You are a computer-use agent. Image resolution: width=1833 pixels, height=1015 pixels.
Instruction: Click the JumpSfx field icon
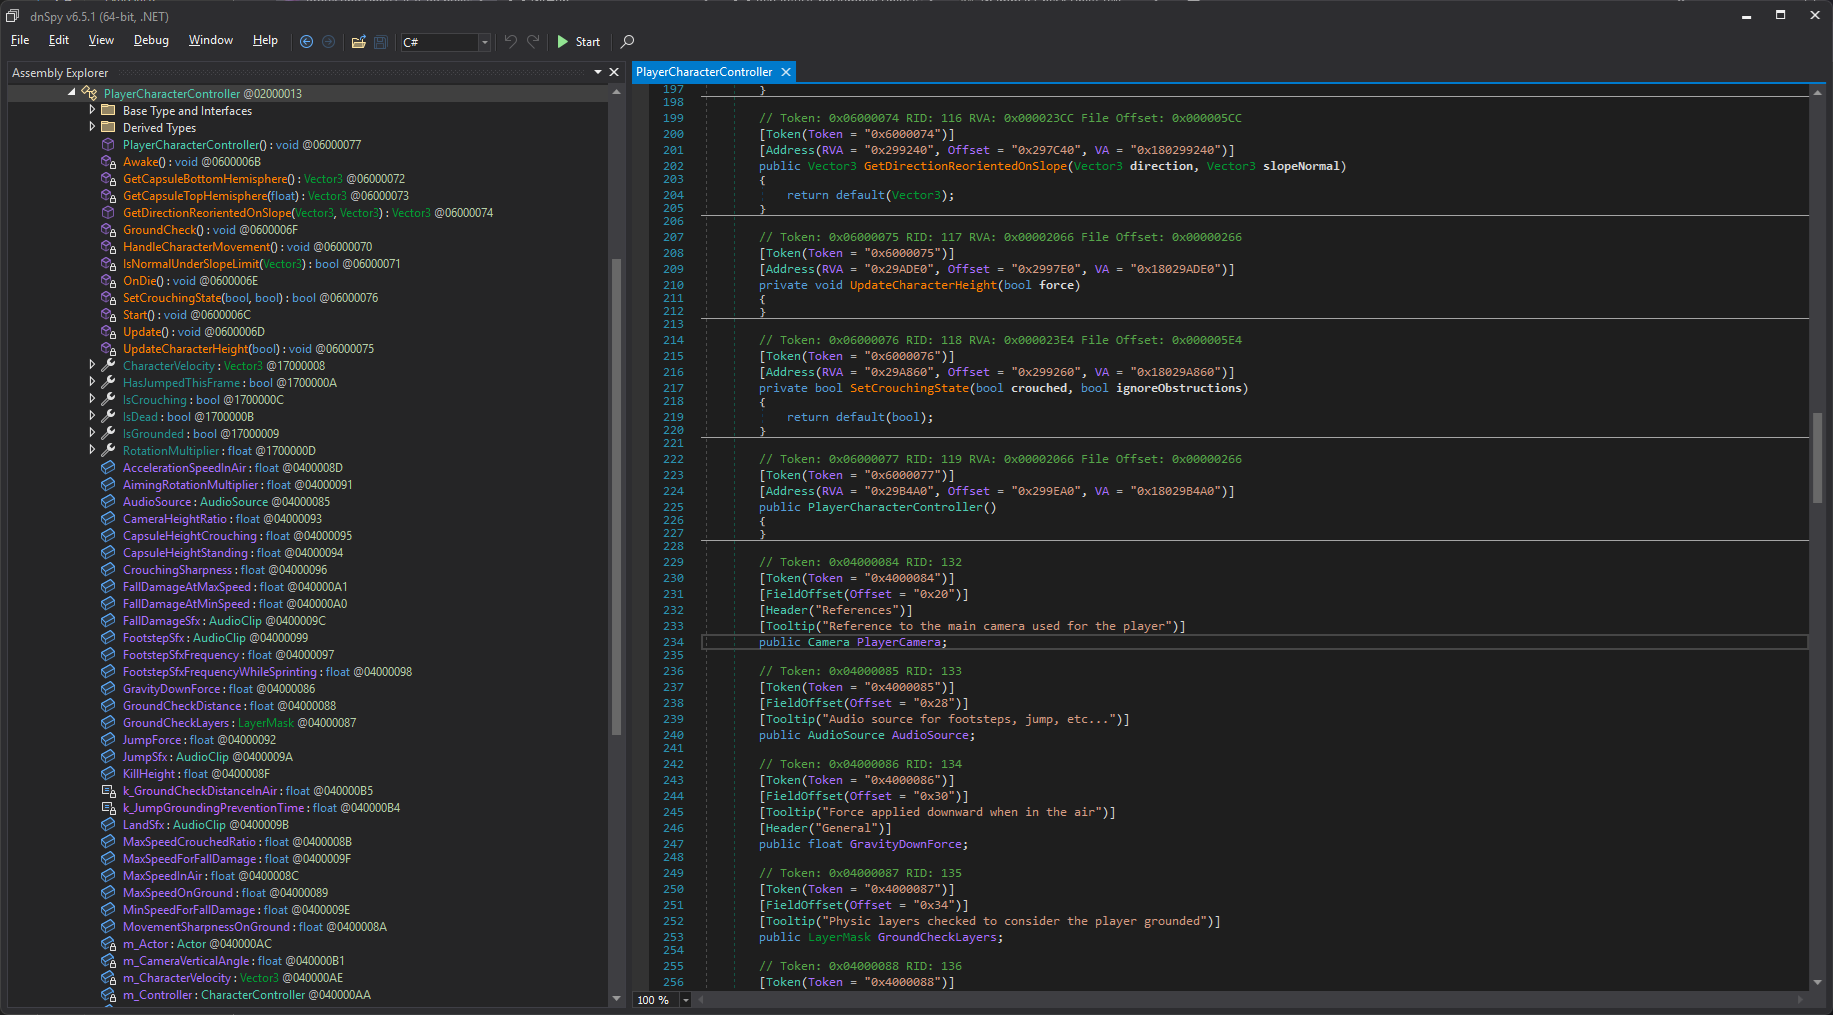108,757
